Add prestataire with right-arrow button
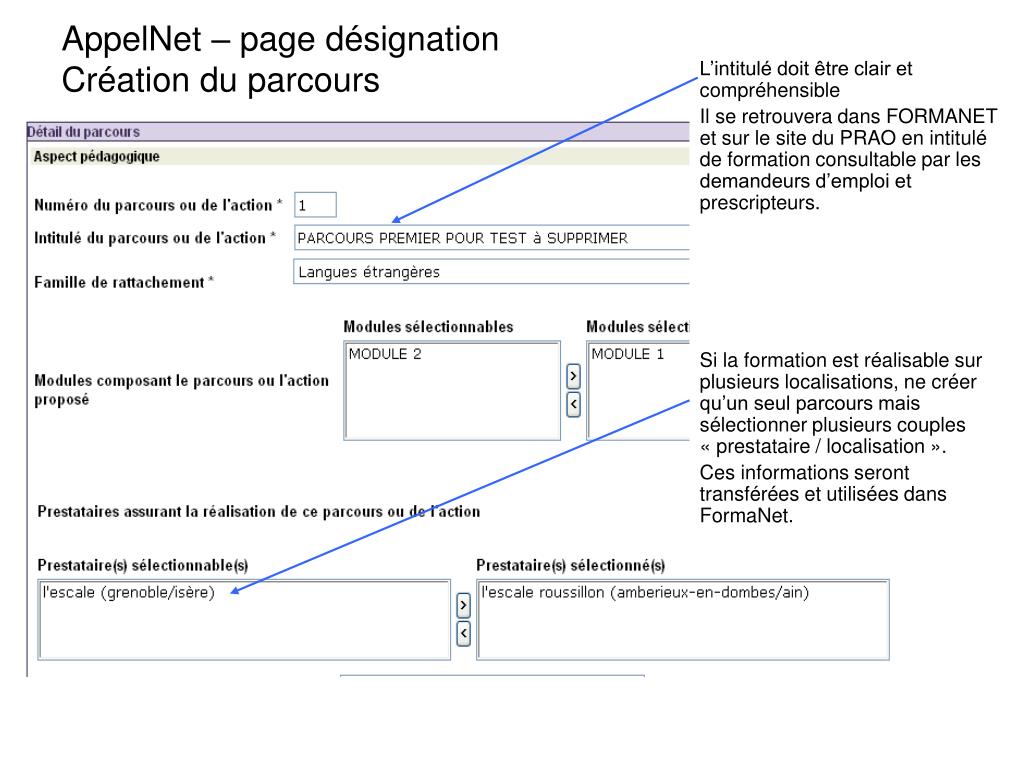This screenshot has height=768, width=1024. click(463, 605)
